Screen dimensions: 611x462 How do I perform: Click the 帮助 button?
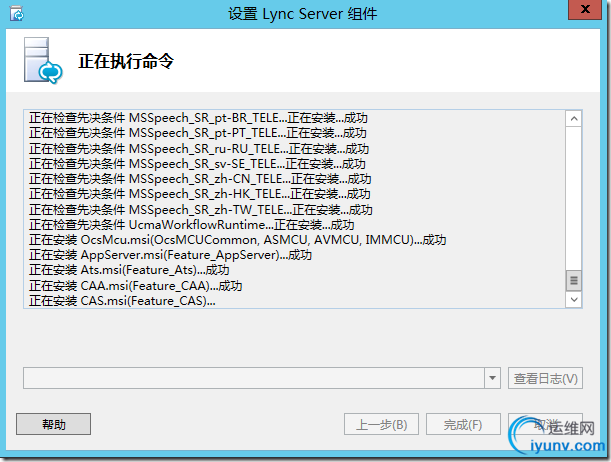pos(53,424)
